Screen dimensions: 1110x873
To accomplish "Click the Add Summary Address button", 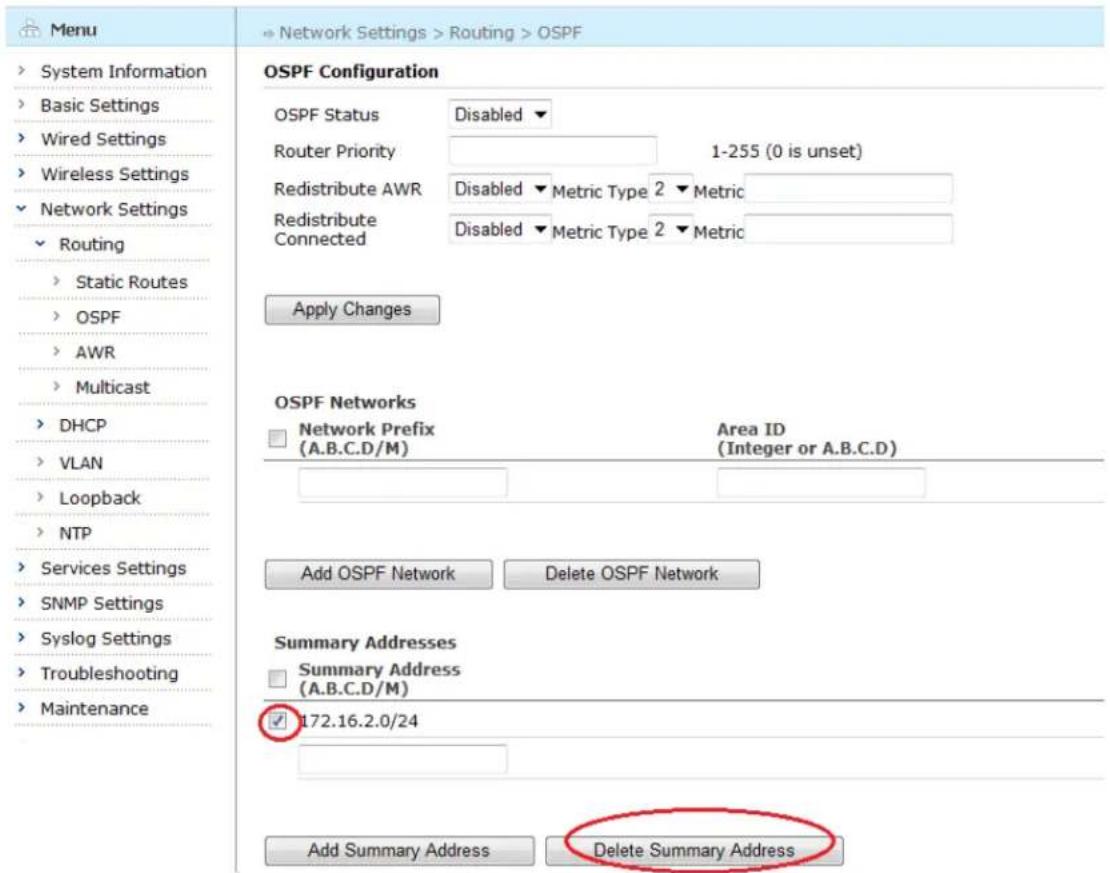I will coord(399,850).
